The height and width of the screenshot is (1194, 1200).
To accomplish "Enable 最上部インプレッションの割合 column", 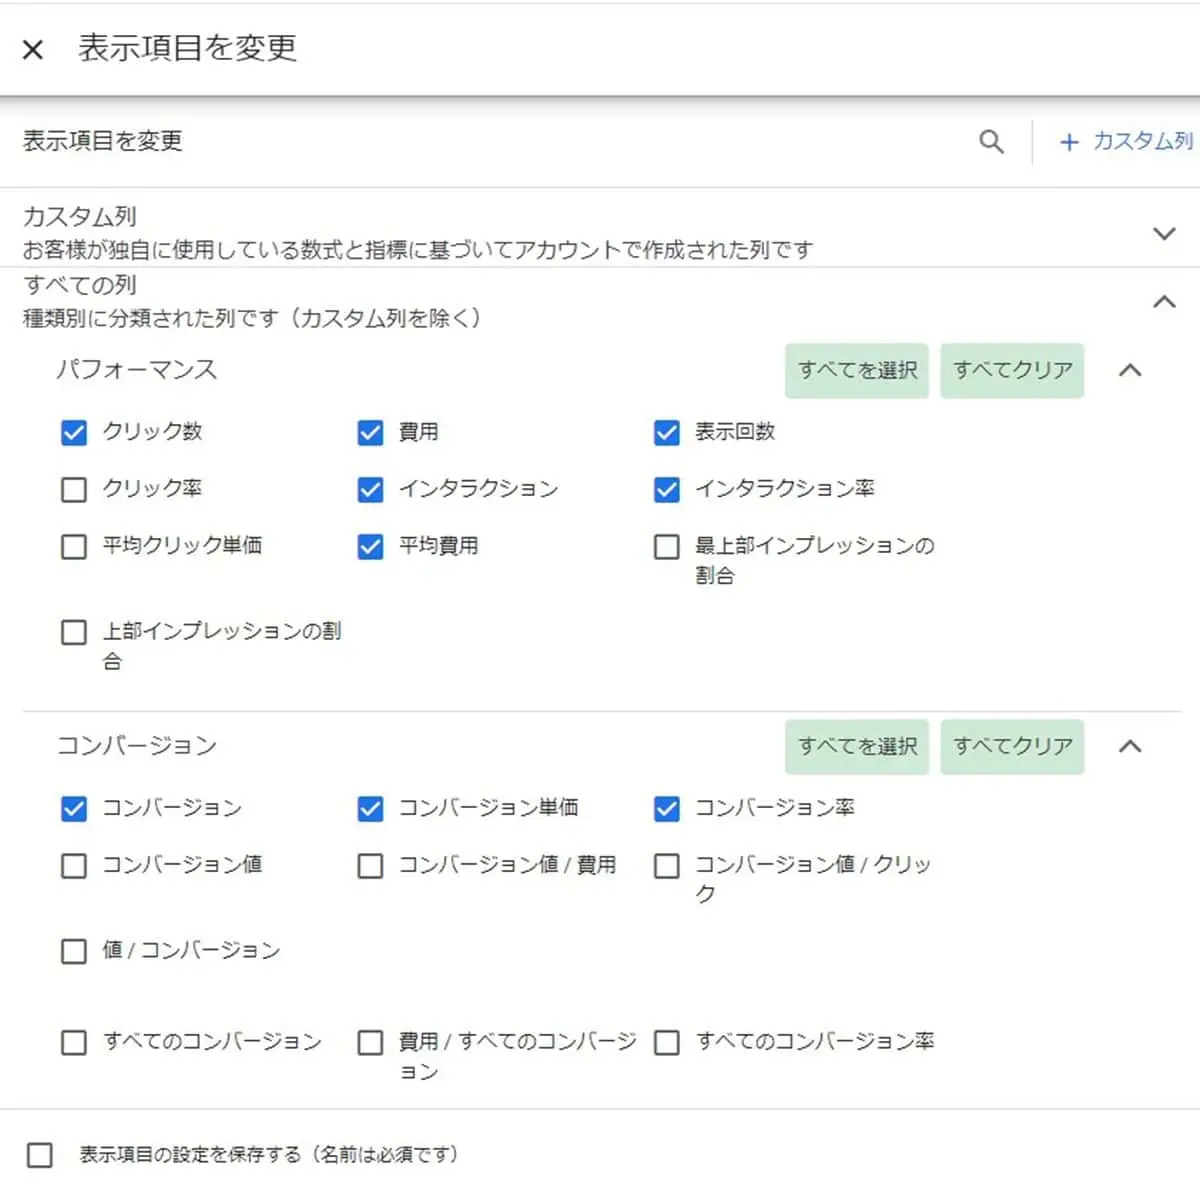I will click(666, 546).
